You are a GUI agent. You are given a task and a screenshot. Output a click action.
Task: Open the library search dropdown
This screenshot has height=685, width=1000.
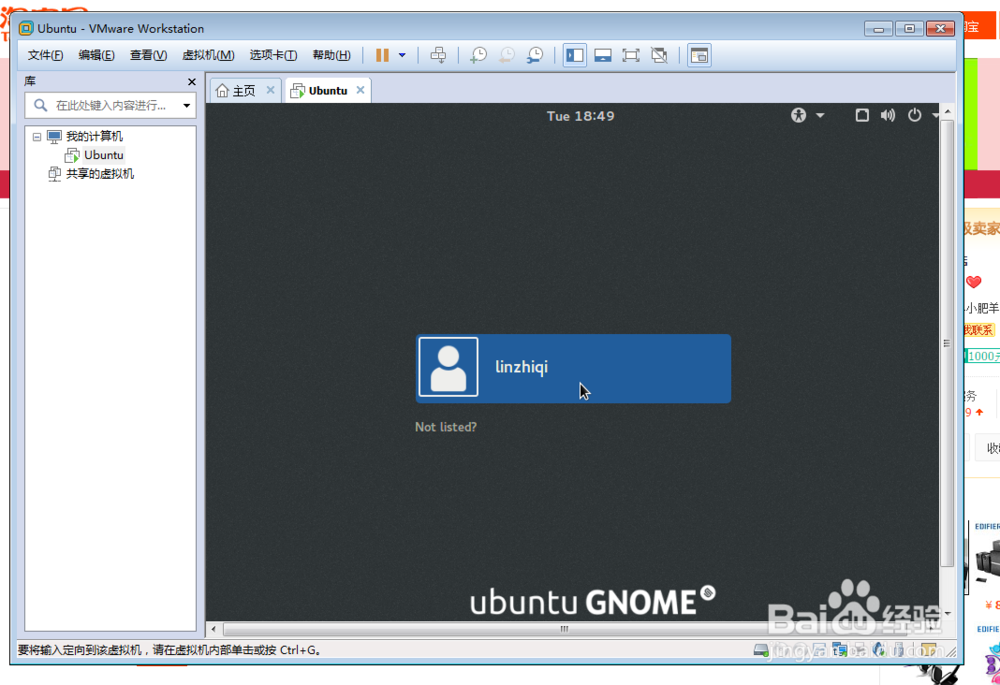click(185, 104)
